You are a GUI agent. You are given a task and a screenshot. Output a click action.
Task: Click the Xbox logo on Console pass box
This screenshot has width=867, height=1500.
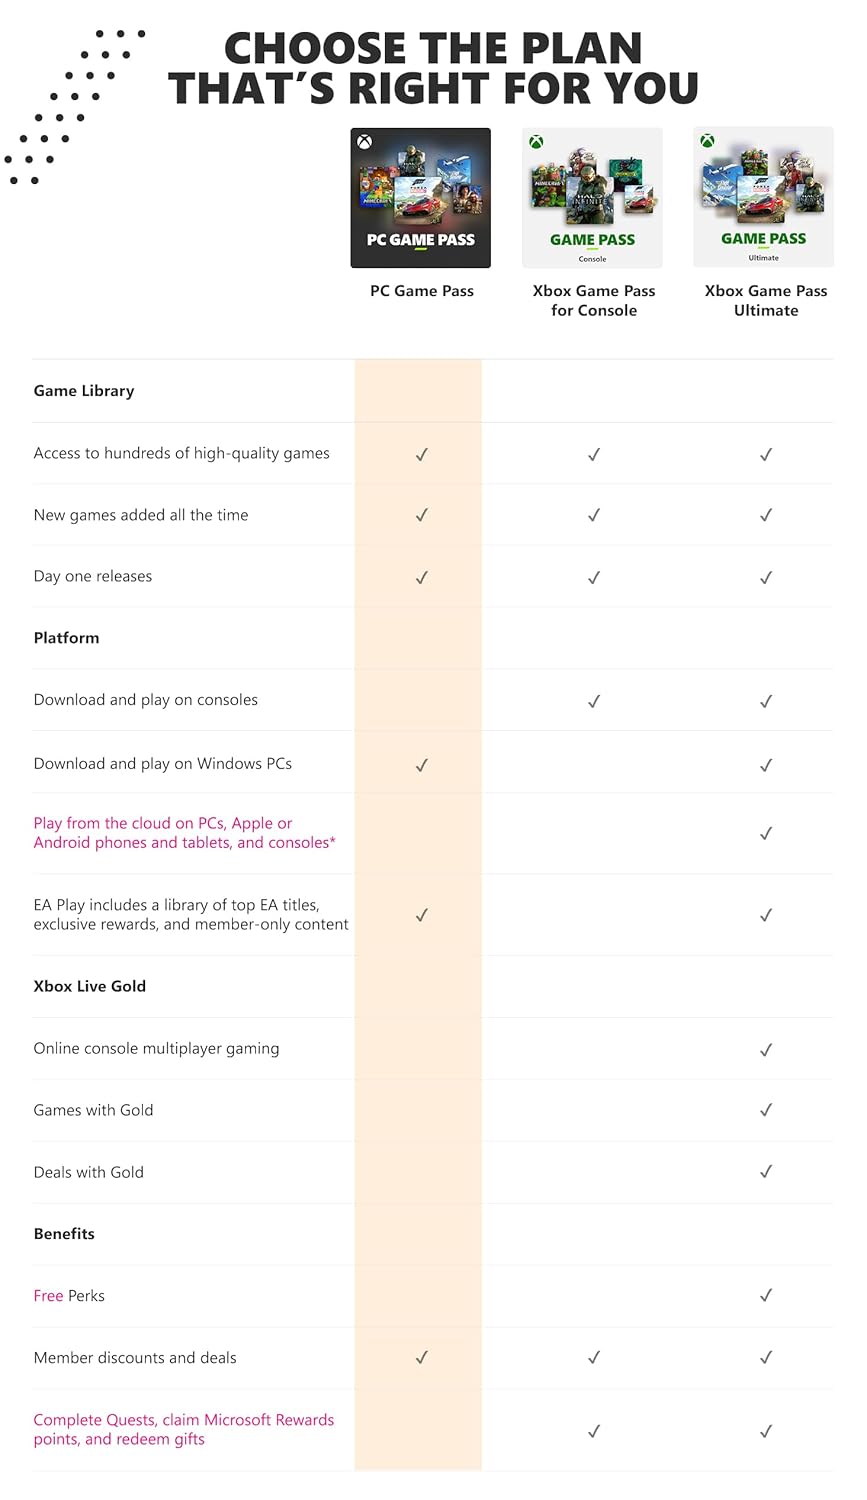(x=537, y=142)
